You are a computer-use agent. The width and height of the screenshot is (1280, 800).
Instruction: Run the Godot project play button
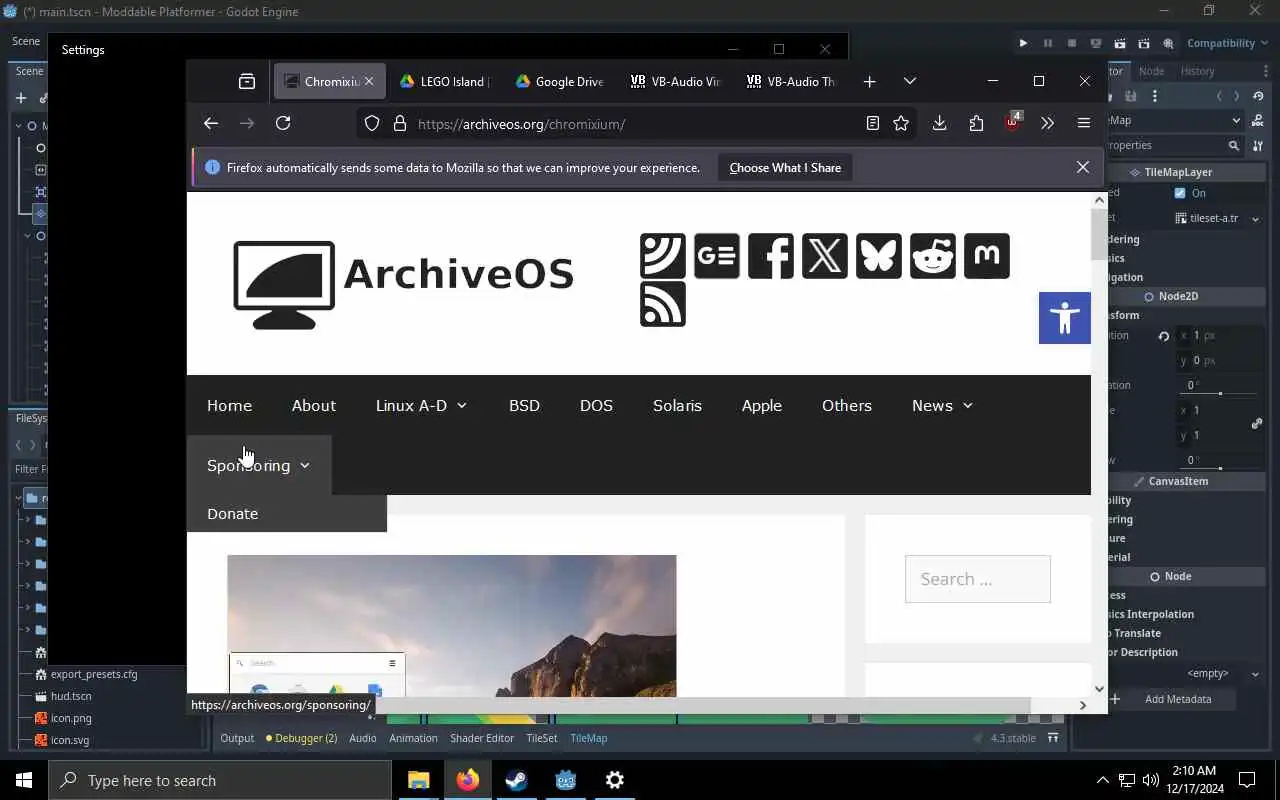point(1023,43)
